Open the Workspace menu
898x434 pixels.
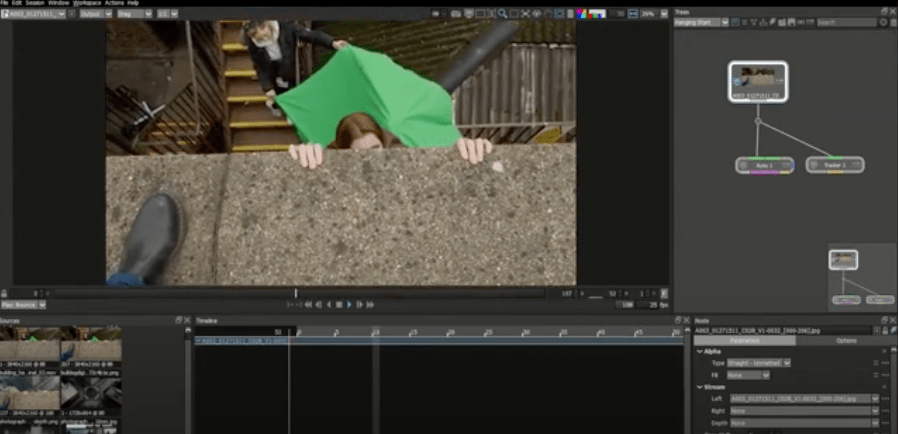[89, 3]
